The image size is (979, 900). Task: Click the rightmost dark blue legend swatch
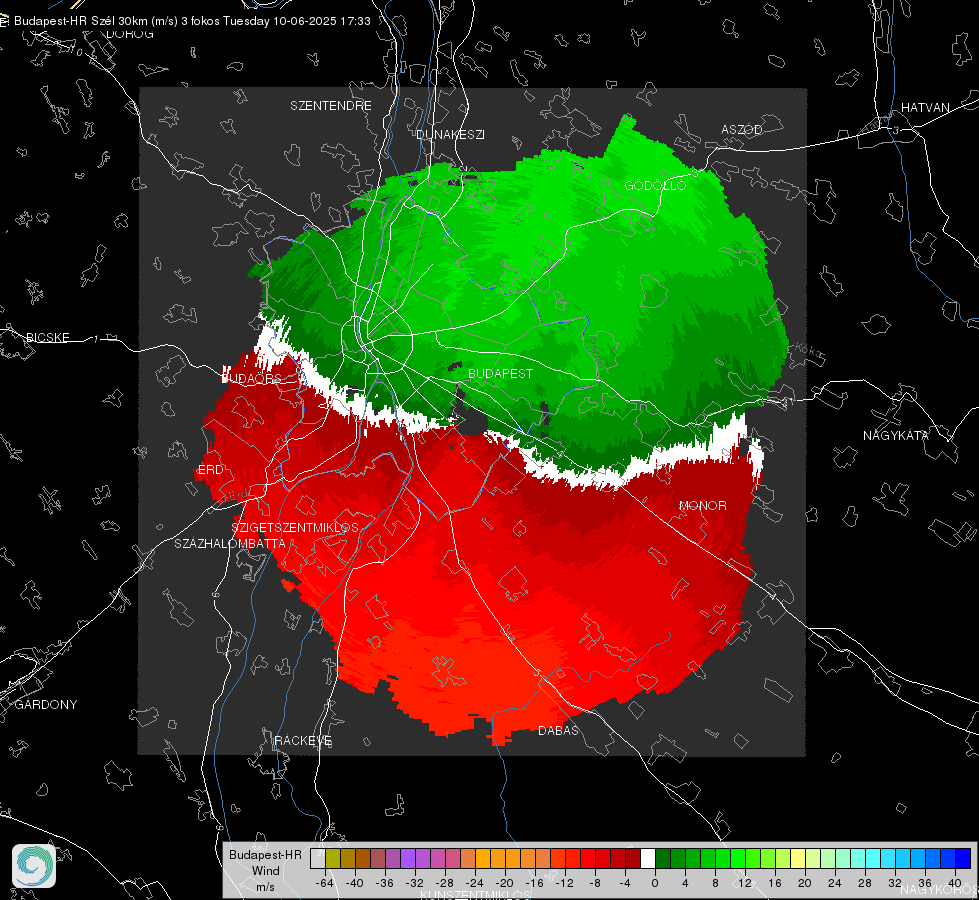pos(963,858)
